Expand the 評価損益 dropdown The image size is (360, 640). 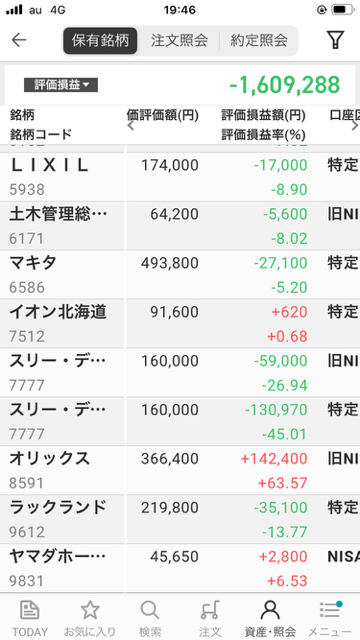pos(61,85)
